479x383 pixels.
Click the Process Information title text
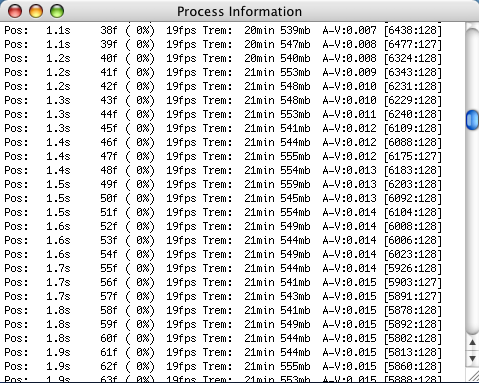239,12
